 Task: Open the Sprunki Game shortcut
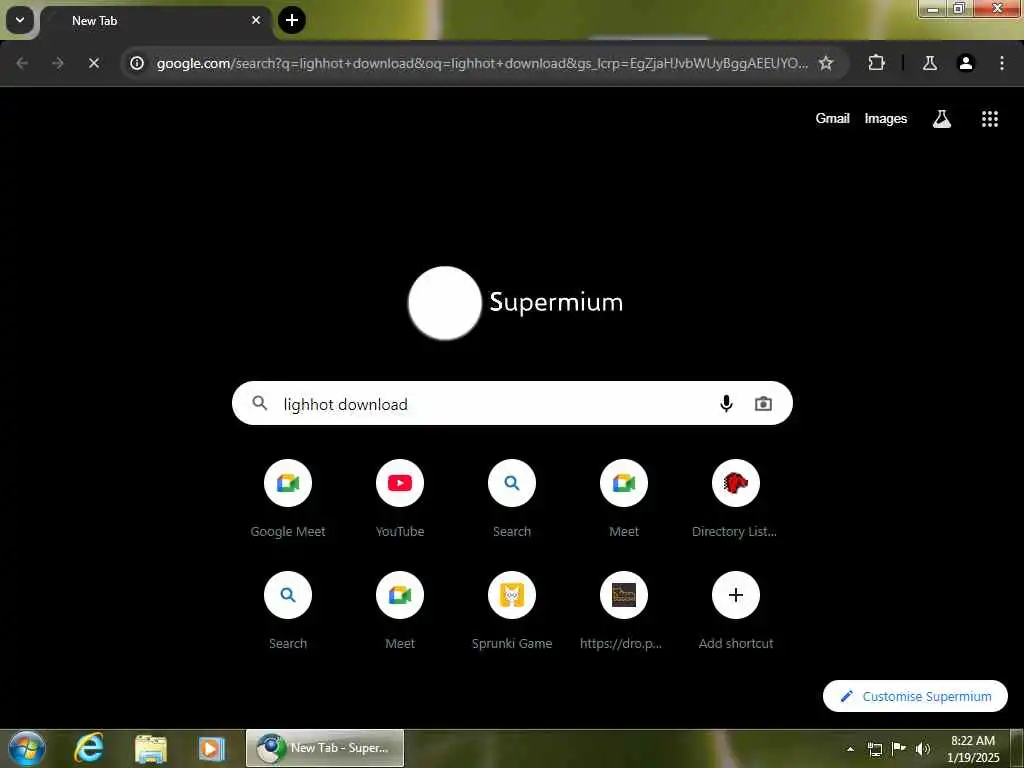point(512,610)
